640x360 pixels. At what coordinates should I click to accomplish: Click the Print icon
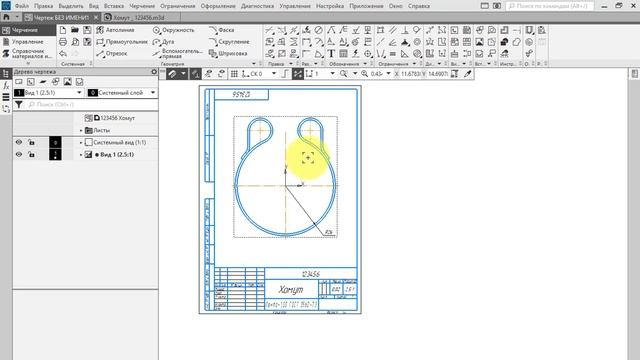[63, 42]
